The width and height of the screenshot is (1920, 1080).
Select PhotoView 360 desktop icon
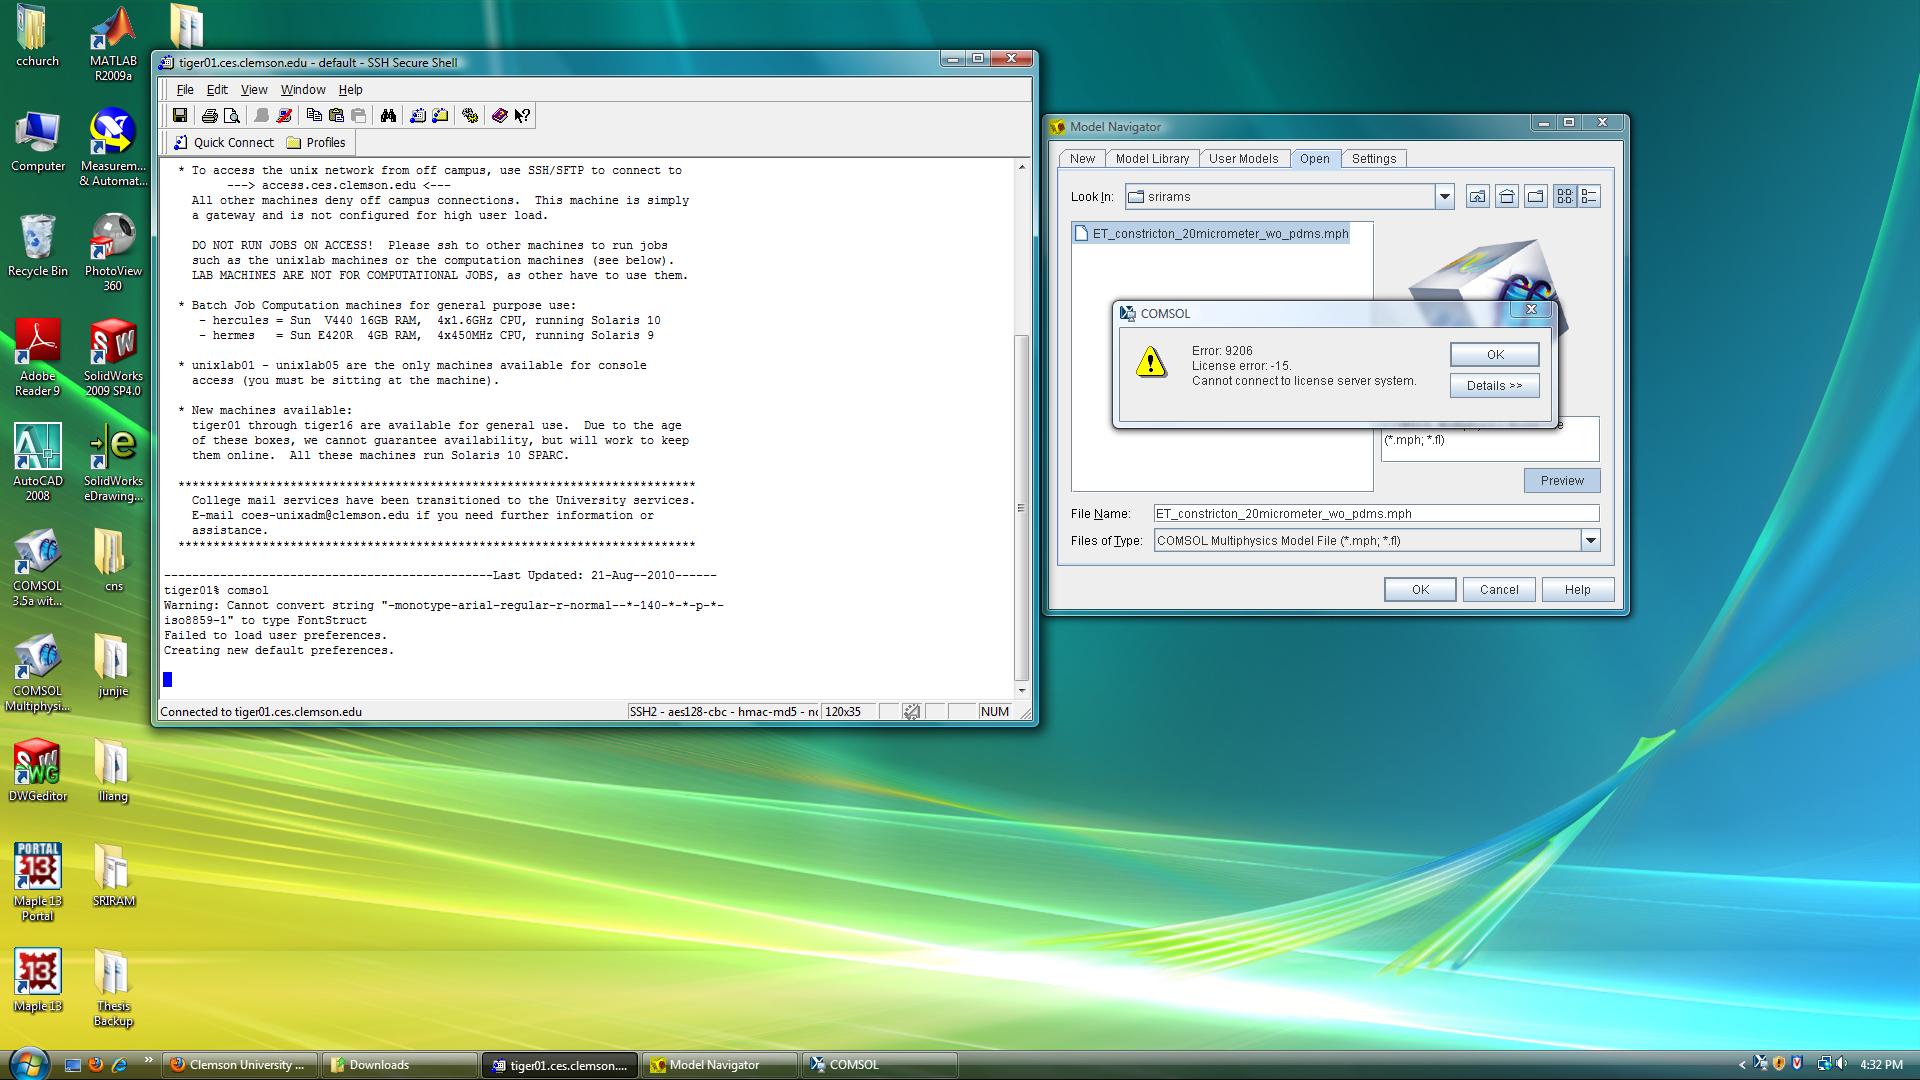113,253
